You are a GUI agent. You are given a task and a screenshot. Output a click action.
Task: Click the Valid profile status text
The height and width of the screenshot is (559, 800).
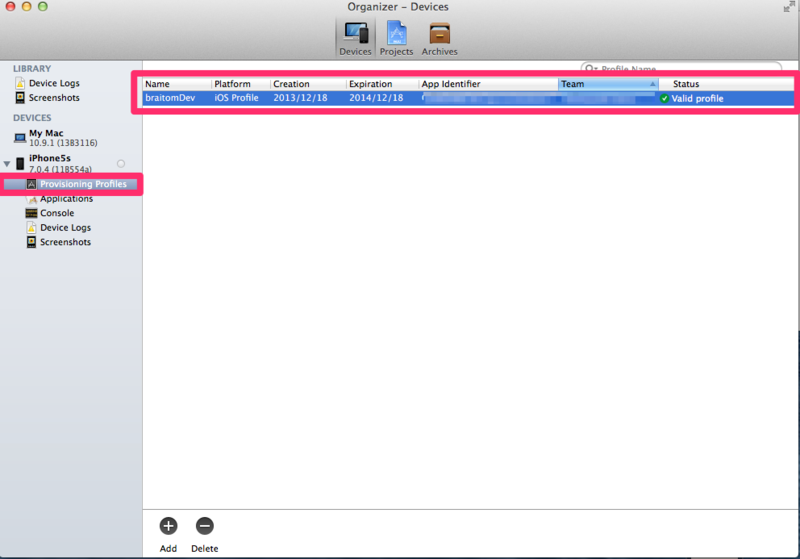coord(697,98)
